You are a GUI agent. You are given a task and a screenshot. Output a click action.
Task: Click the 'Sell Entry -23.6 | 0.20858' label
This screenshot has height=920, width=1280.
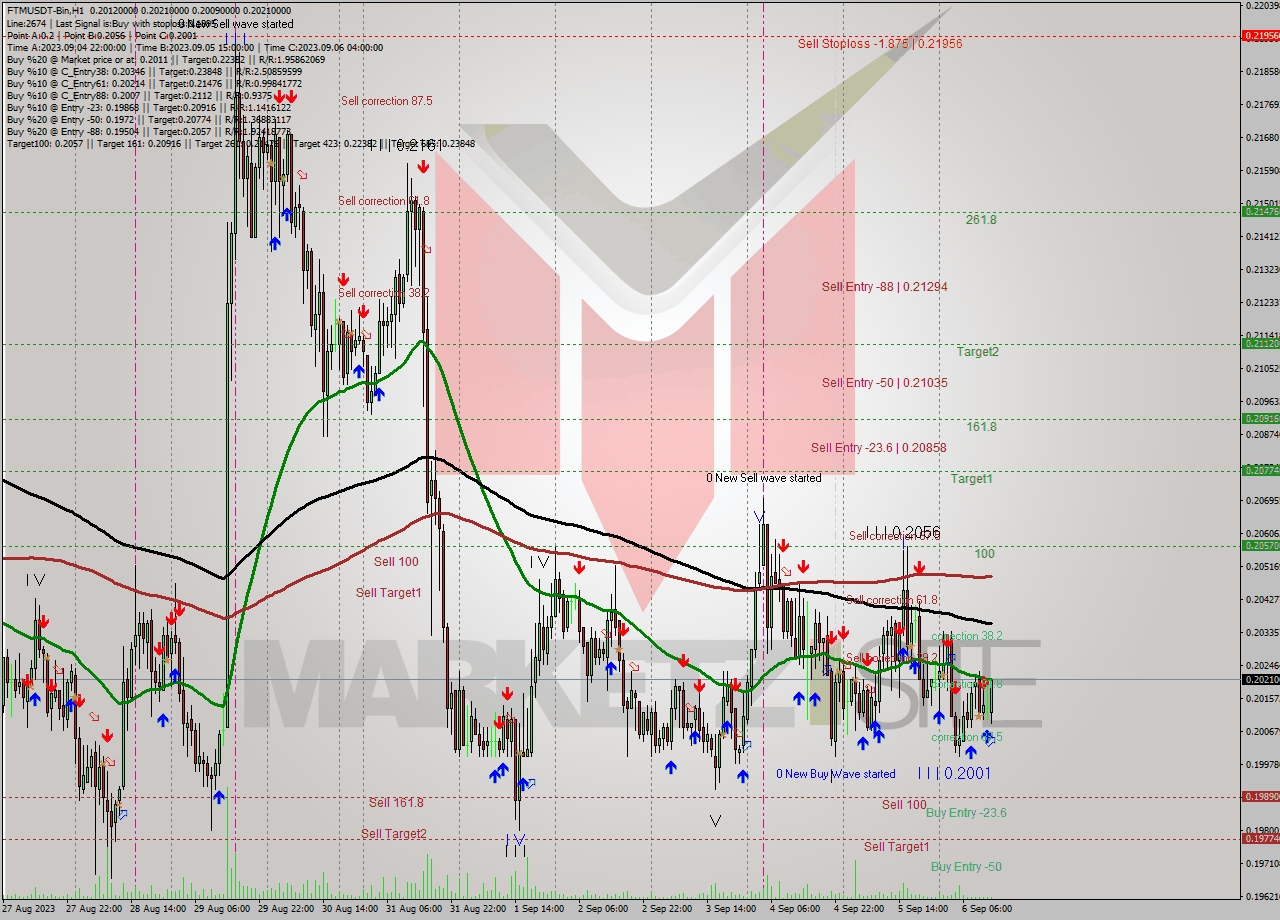(x=878, y=448)
